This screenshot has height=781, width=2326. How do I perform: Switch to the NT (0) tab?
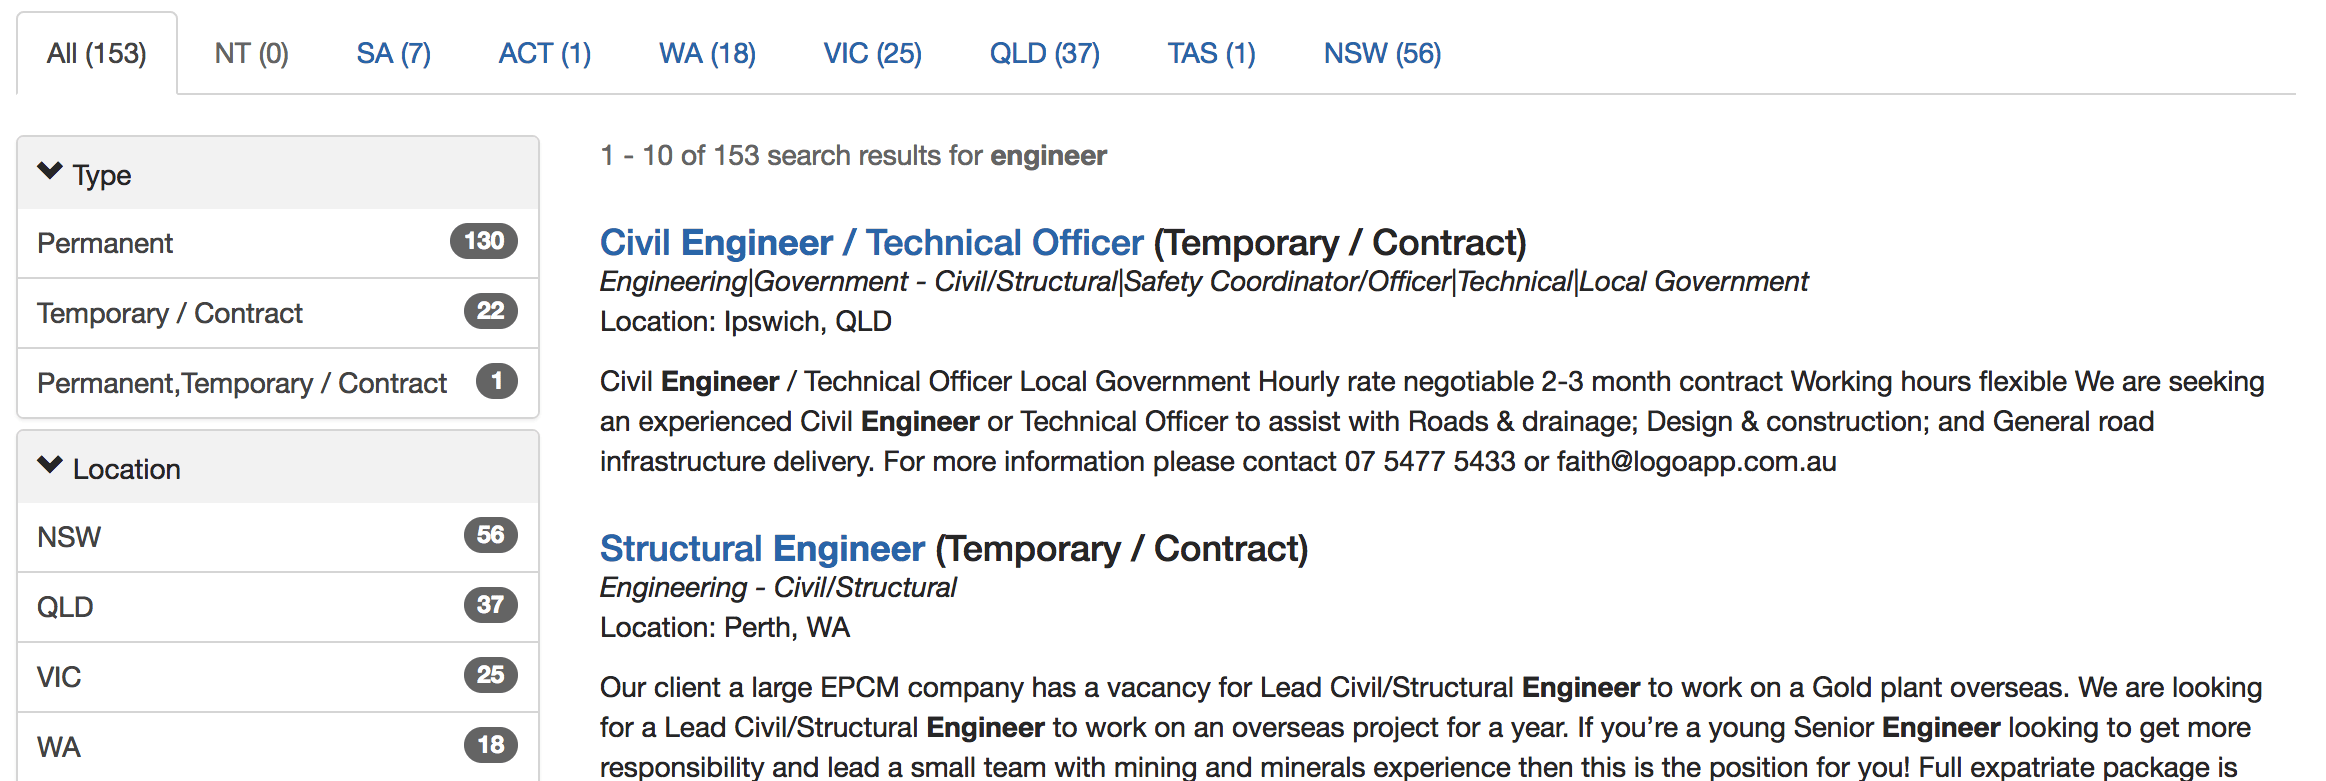251,54
